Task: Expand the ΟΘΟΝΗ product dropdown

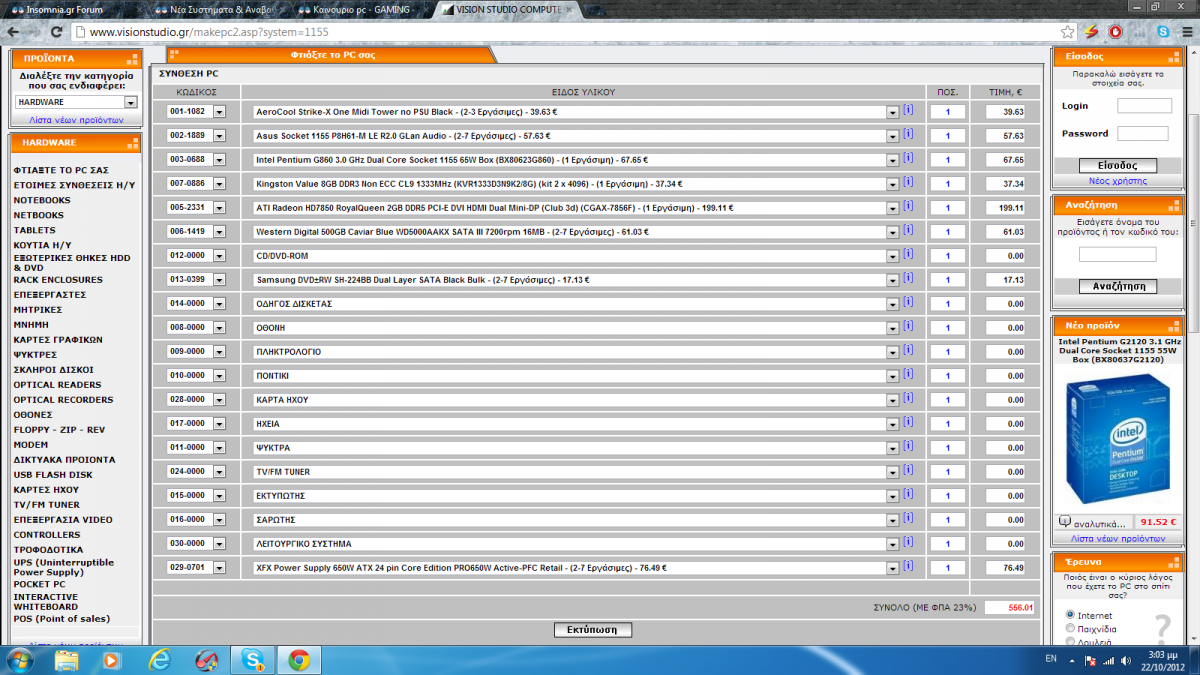Action: coord(892,328)
